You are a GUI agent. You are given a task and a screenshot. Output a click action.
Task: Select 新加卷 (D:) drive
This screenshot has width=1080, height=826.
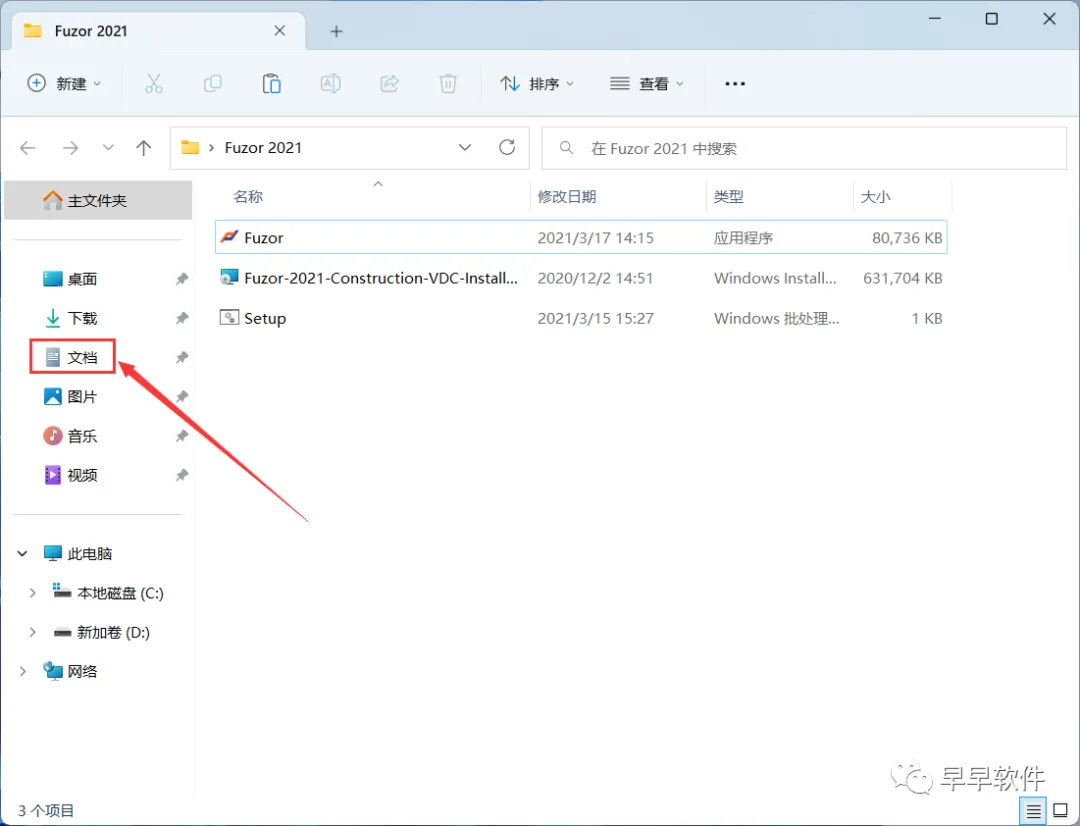113,632
